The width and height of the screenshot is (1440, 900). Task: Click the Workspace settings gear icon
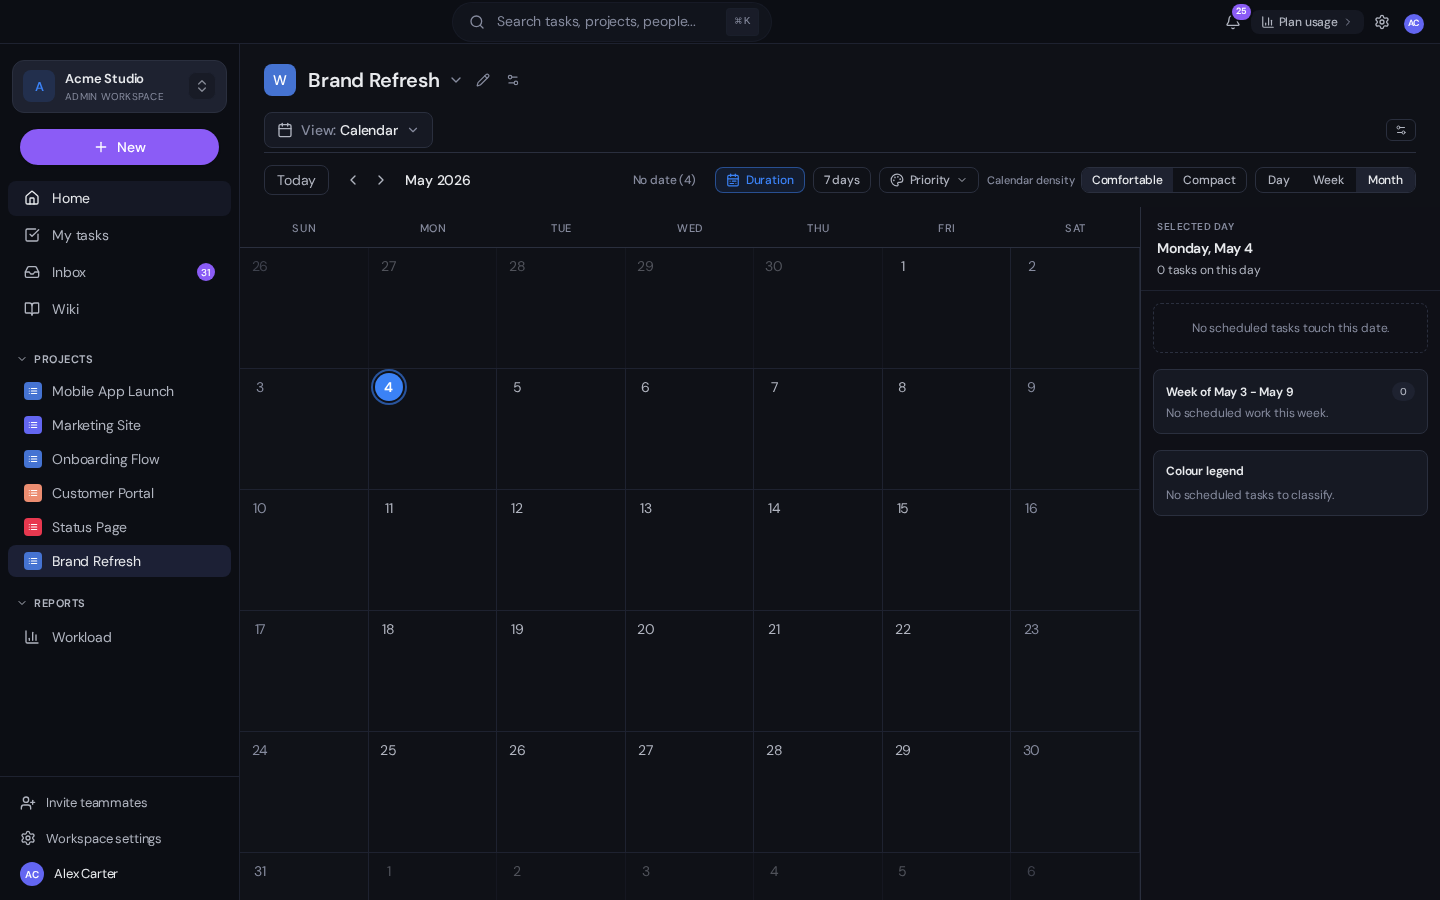point(28,839)
